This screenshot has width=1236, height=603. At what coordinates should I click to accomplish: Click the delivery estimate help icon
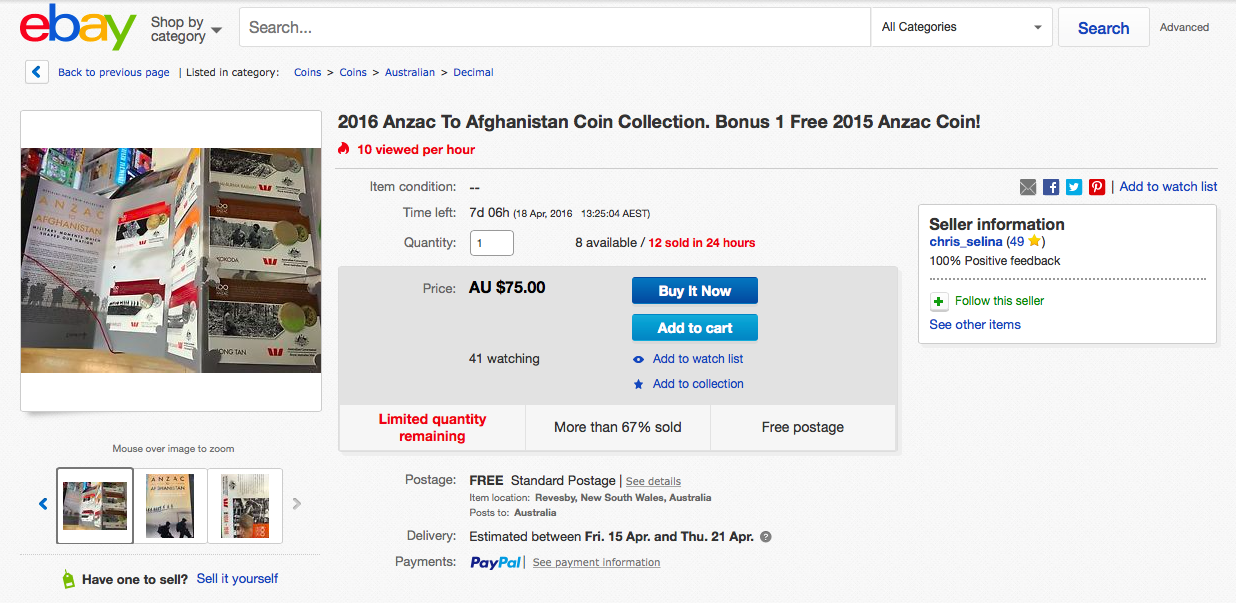pyautogui.click(x=766, y=537)
